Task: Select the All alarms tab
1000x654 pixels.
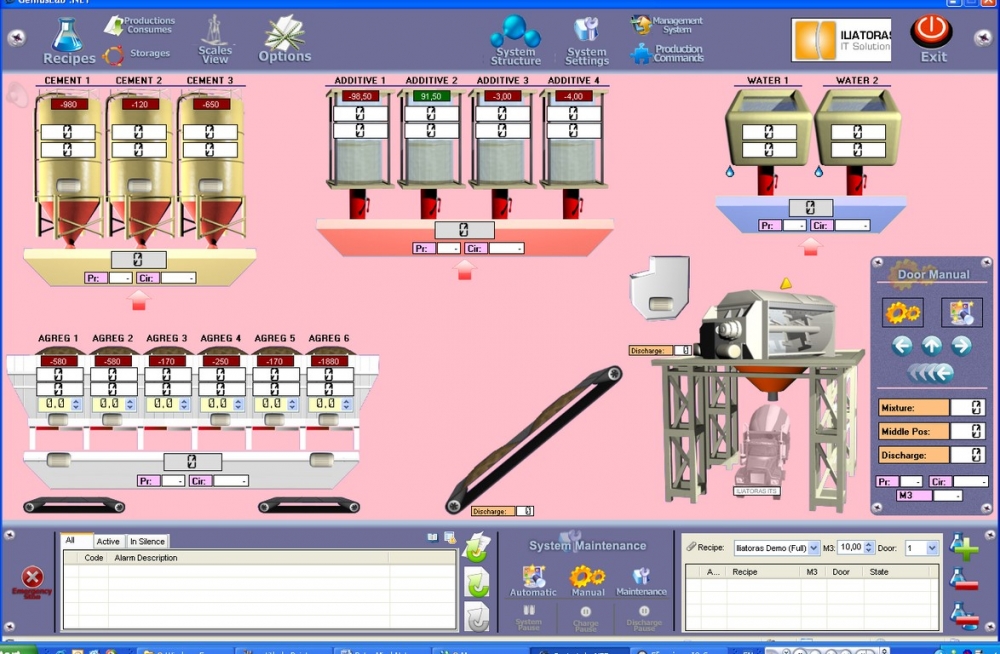Action: 76,540
